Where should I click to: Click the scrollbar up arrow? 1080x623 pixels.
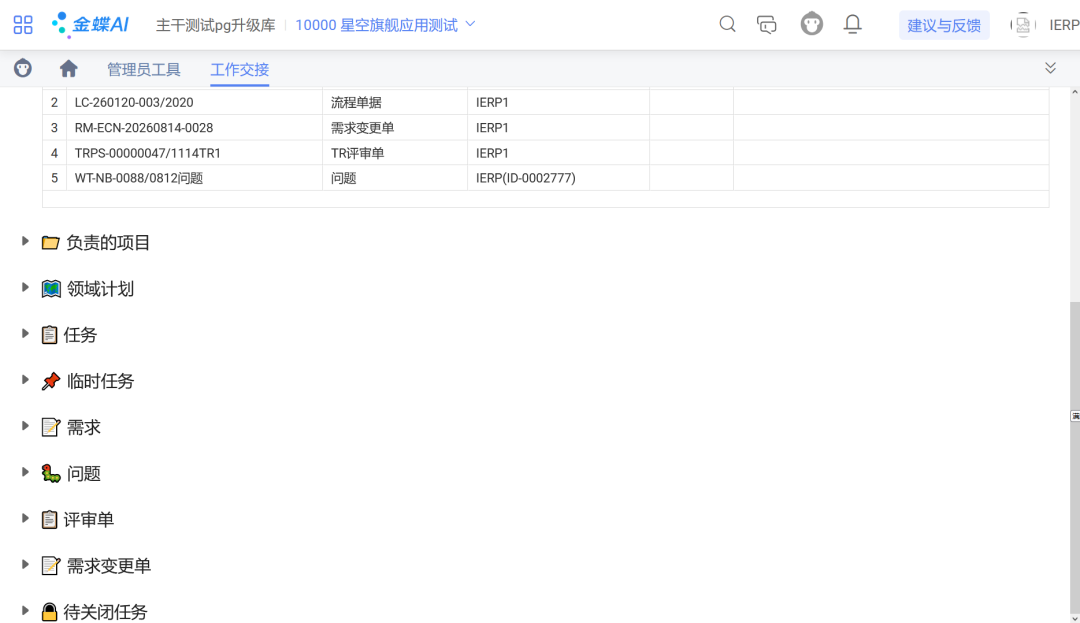tap(1074, 92)
